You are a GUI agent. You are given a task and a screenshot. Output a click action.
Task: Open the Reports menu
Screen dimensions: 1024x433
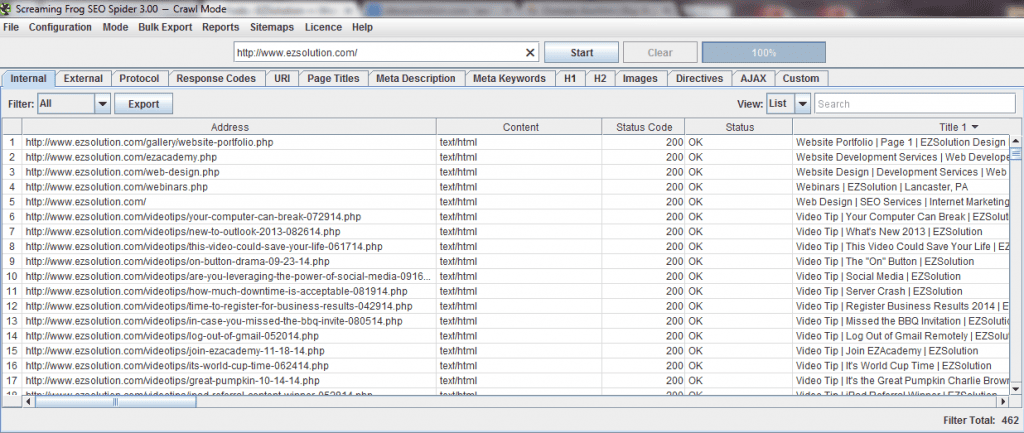point(221,27)
